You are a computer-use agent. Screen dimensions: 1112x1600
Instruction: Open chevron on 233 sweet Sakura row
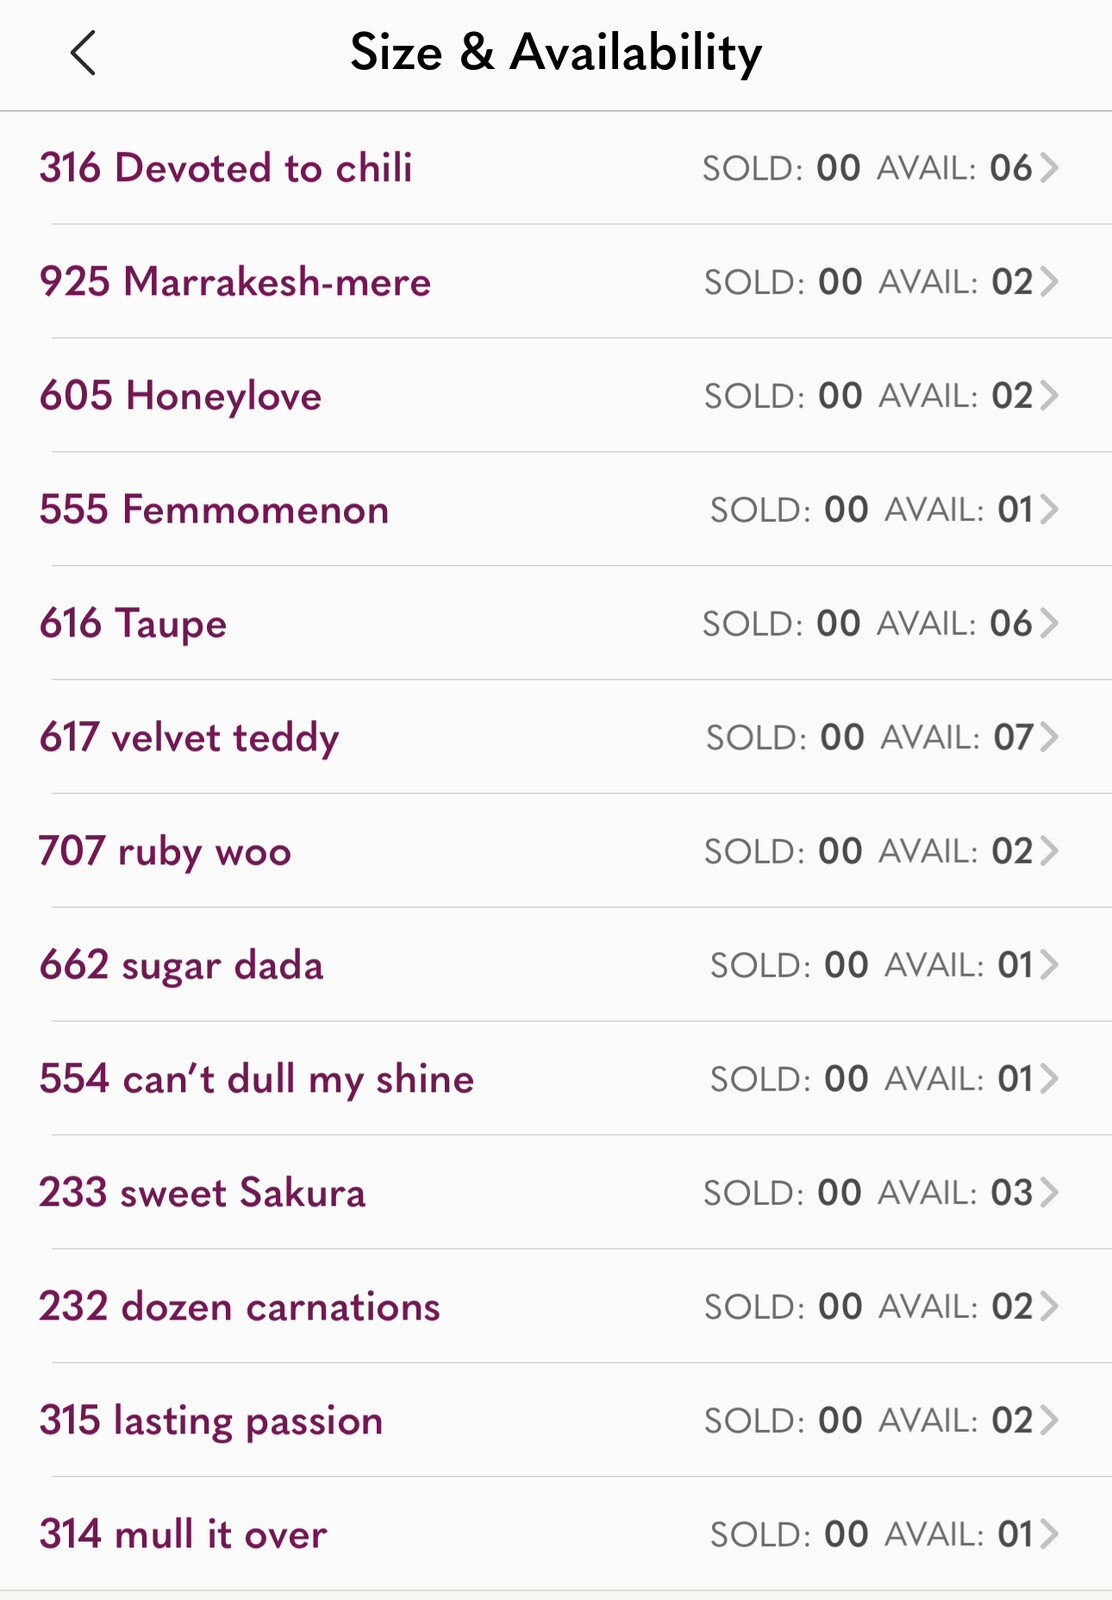click(1048, 1193)
